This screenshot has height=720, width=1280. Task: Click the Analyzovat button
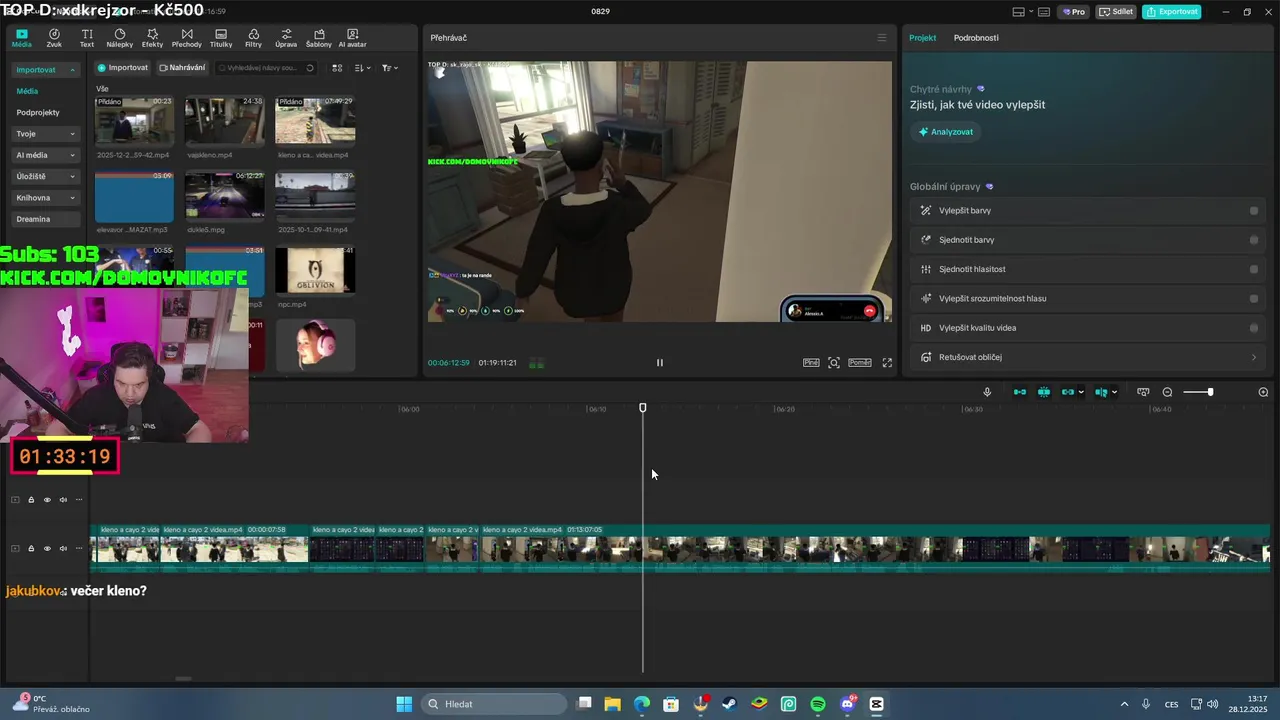click(946, 132)
